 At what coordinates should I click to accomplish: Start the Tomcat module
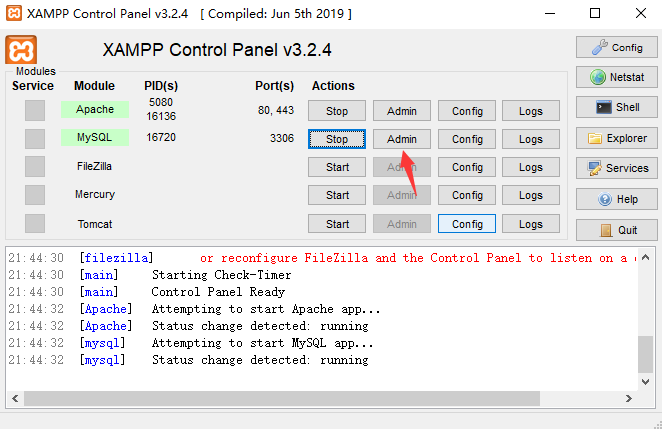point(337,224)
